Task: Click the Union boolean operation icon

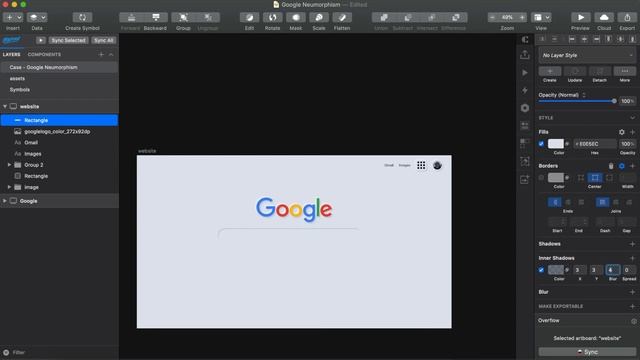Action: click(384, 17)
